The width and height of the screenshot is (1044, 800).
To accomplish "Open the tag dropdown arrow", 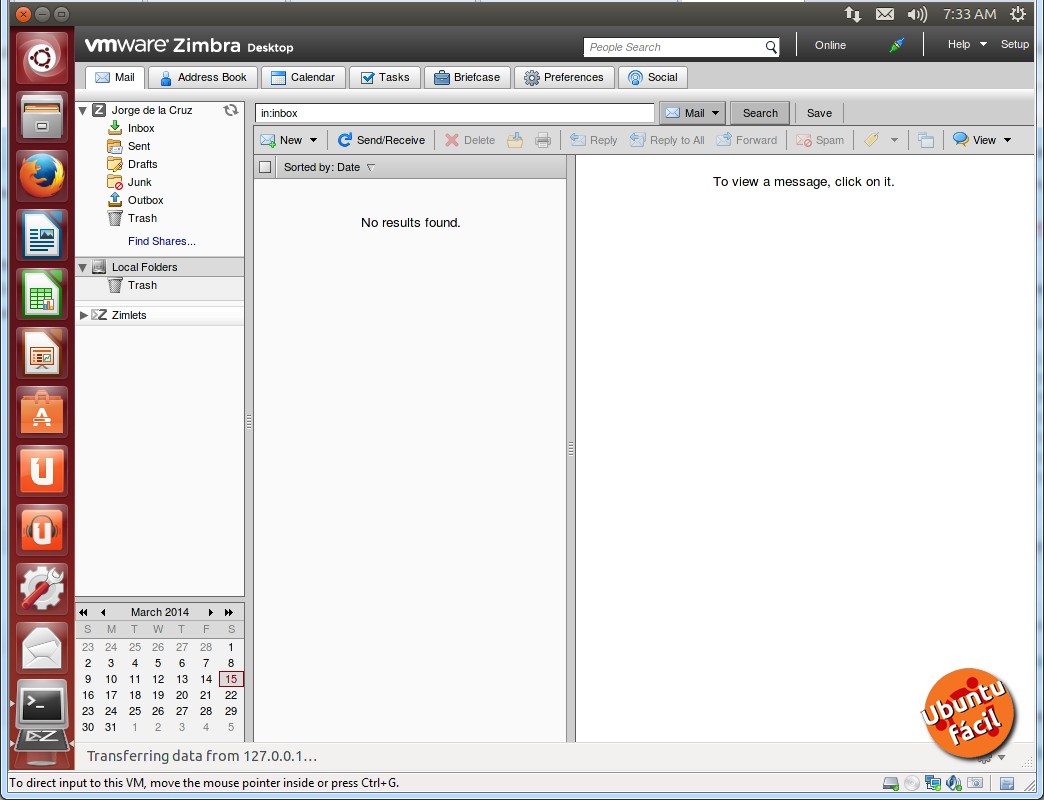I will pyautogui.click(x=894, y=140).
